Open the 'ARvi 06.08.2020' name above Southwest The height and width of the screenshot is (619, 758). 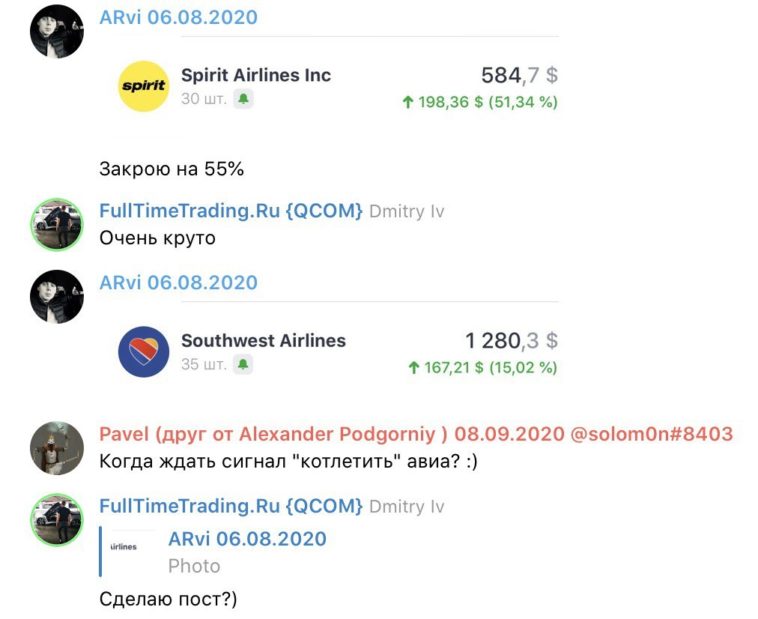[x=178, y=282]
